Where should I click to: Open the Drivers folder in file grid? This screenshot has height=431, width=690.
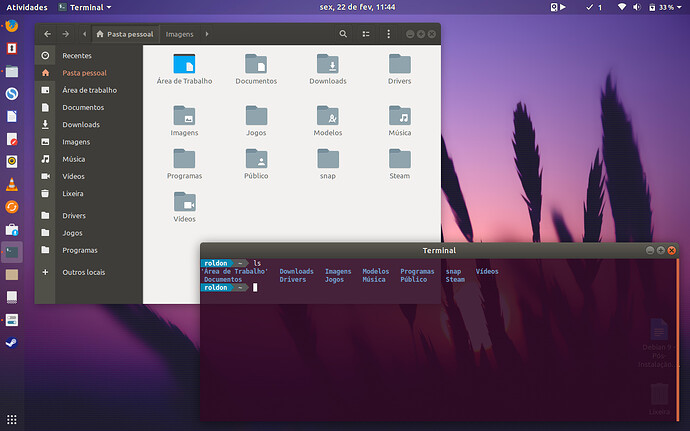click(x=400, y=64)
